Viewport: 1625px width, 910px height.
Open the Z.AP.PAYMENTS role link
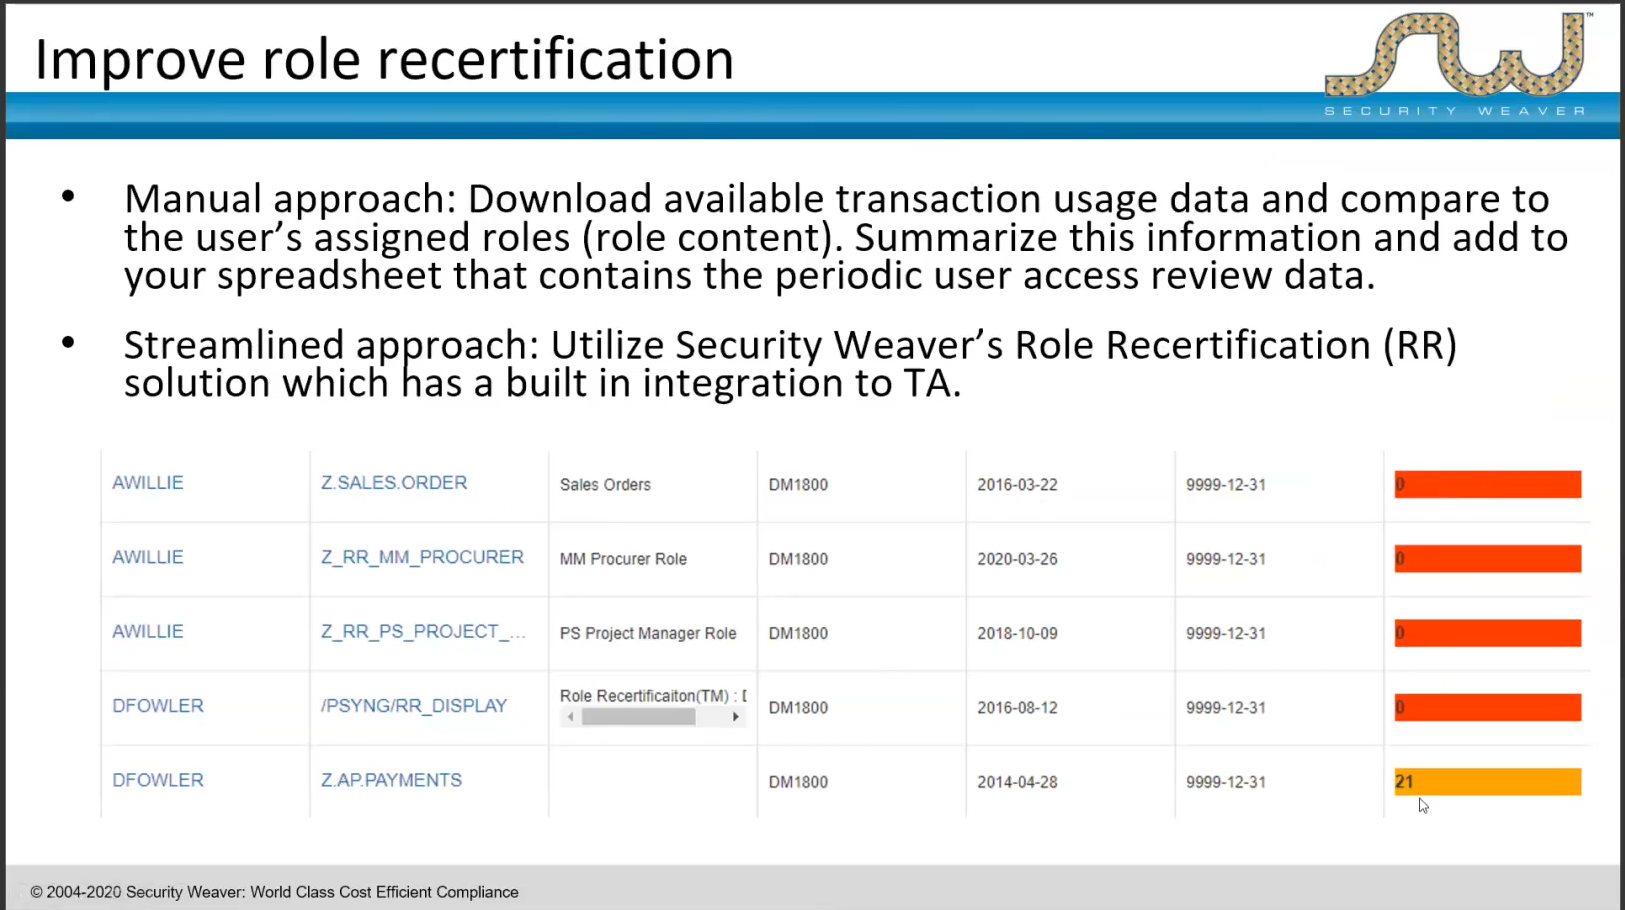click(391, 780)
